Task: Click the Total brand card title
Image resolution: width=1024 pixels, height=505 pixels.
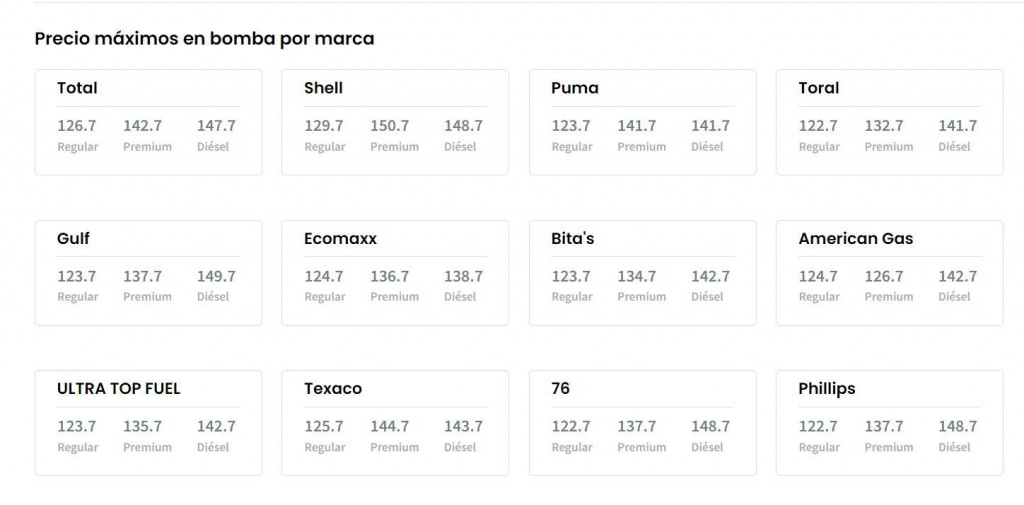Action: pos(77,88)
